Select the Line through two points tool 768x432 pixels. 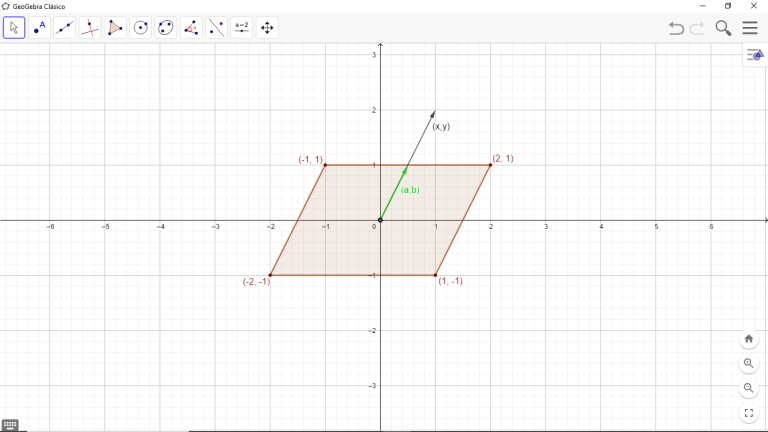click(x=65, y=28)
